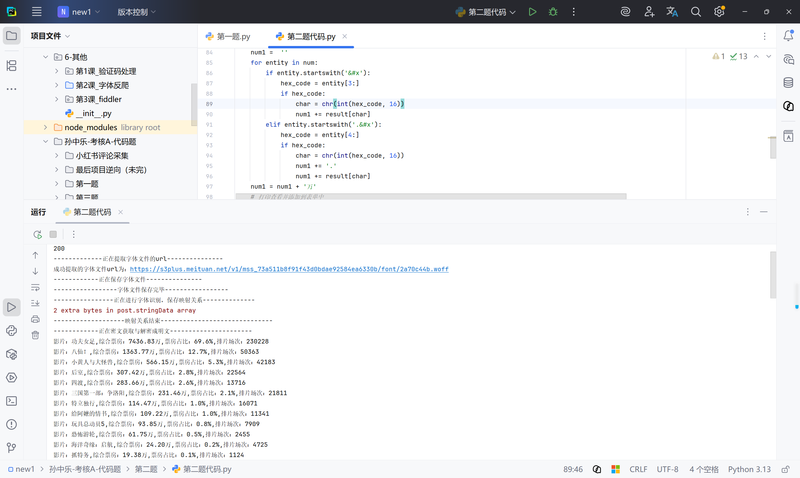This screenshot has width=800, height=478.
Task: Hide the Run tool window
Action: [764, 212]
